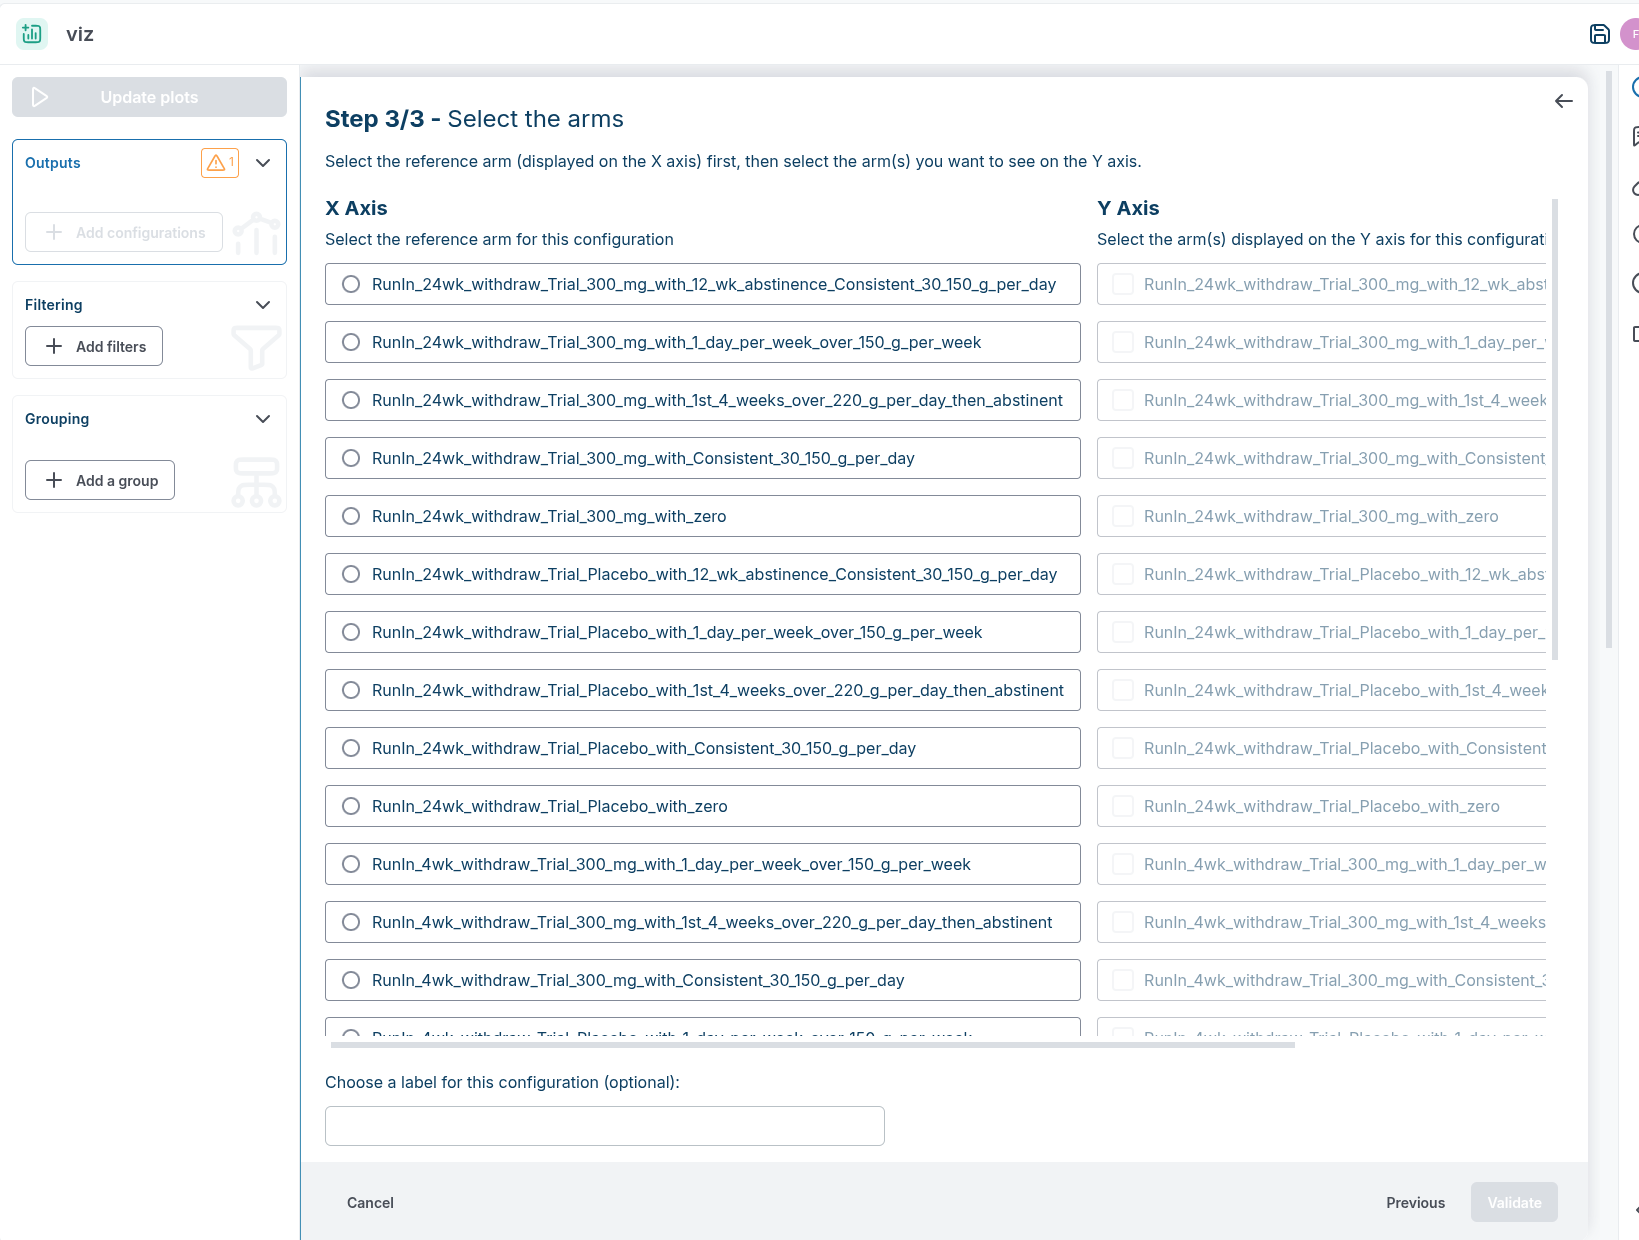This screenshot has width=1639, height=1240.
Task: Check Y axis RunIn_24wk_withdraw_Trial_300_mg_with_zero checkbox
Action: tap(1123, 516)
